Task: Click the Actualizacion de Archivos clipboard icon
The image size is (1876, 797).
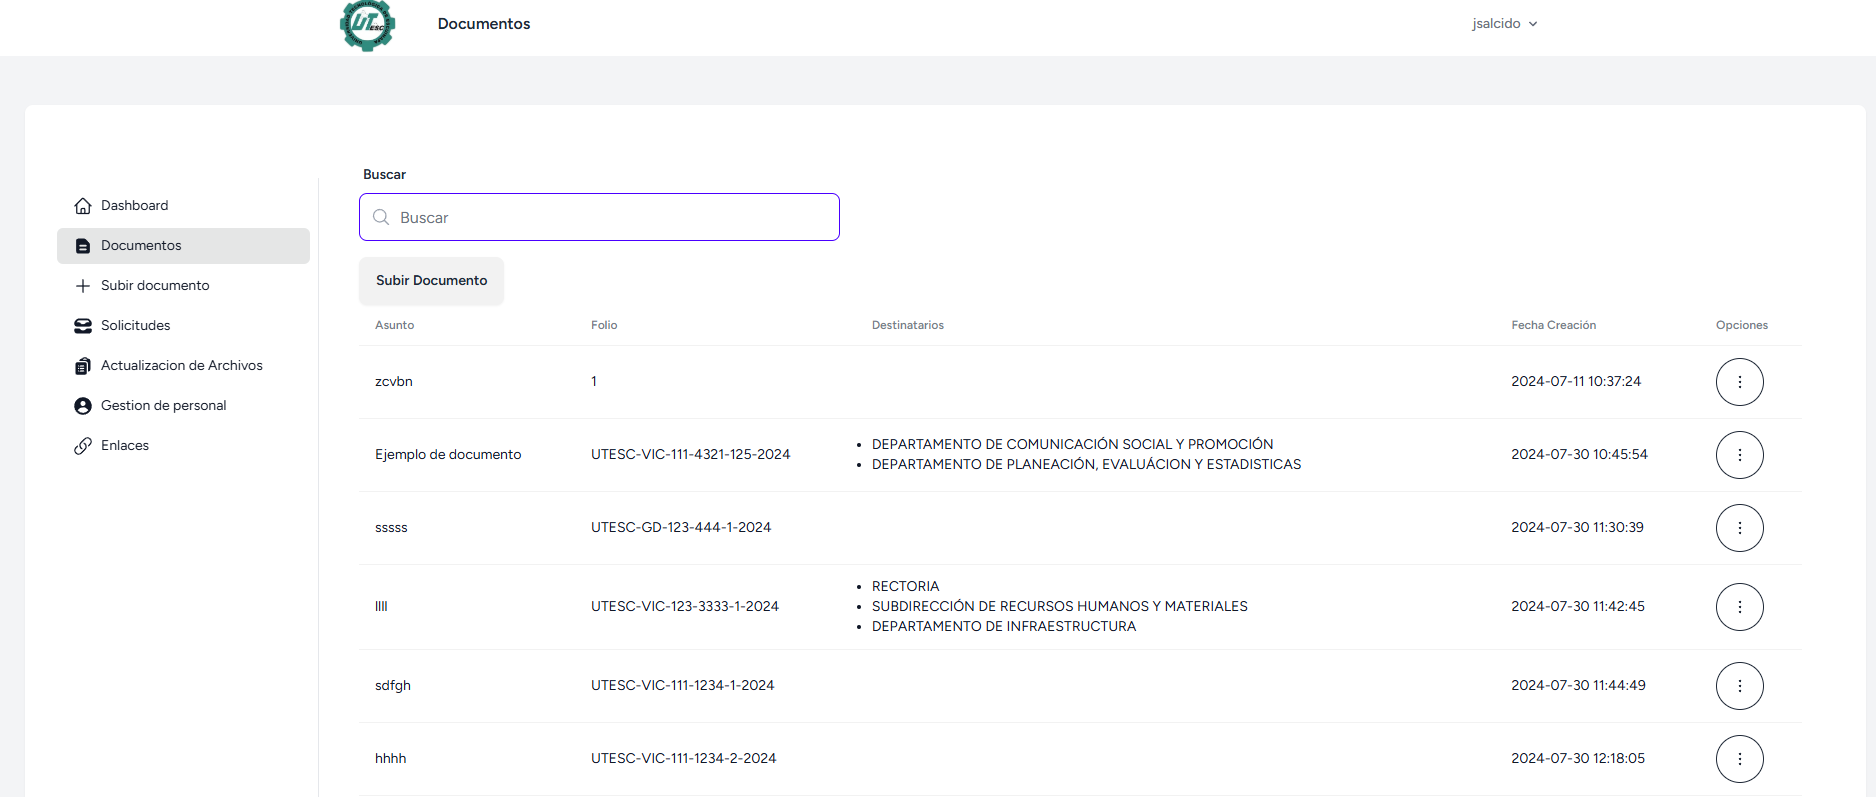Action: coord(83,366)
